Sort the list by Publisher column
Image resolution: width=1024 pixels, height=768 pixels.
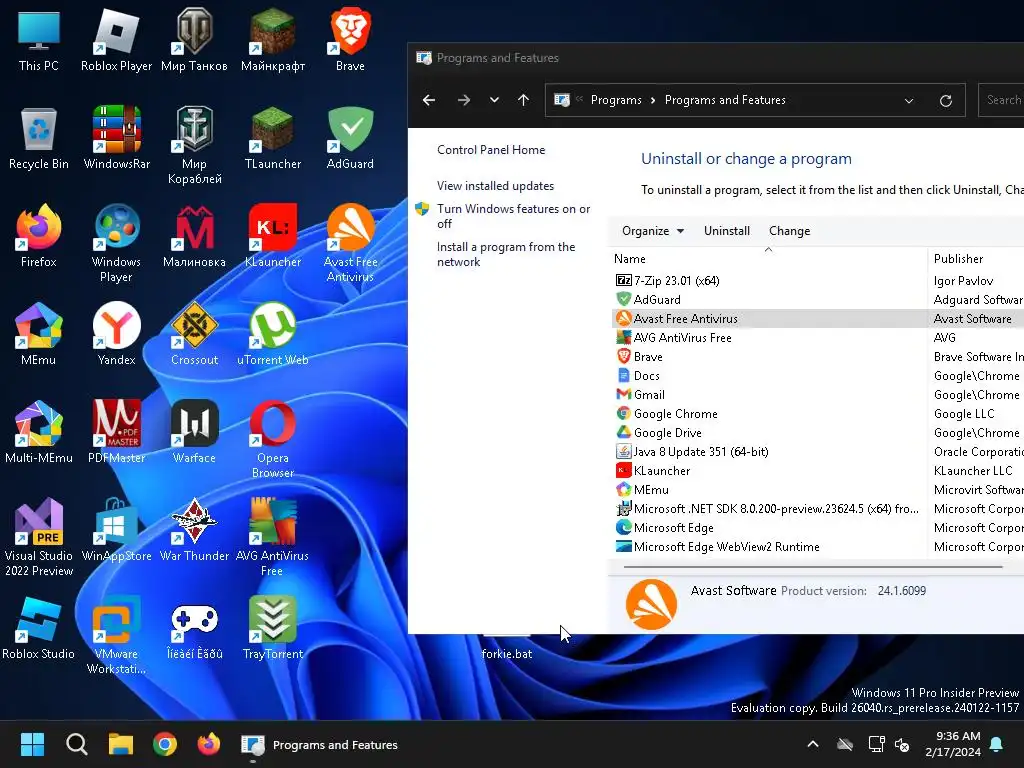pos(976,259)
